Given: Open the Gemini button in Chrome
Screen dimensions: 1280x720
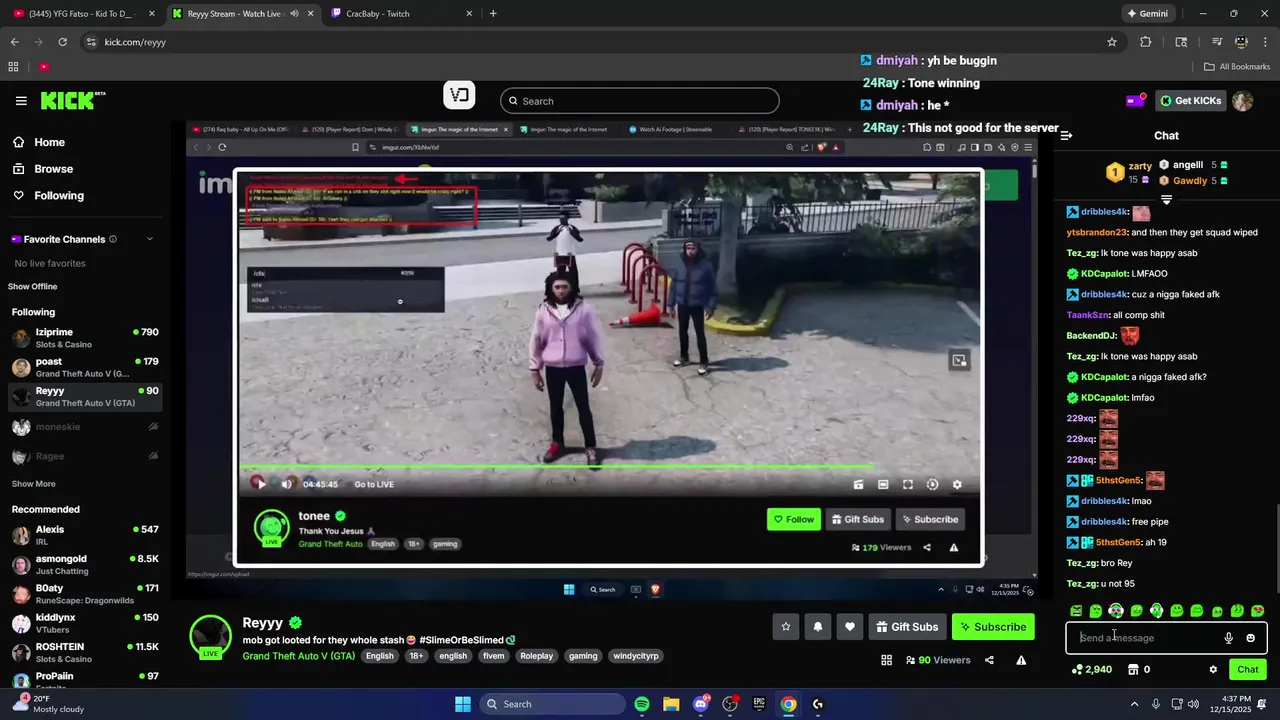Looking at the screenshot, I should (x=1147, y=14).
